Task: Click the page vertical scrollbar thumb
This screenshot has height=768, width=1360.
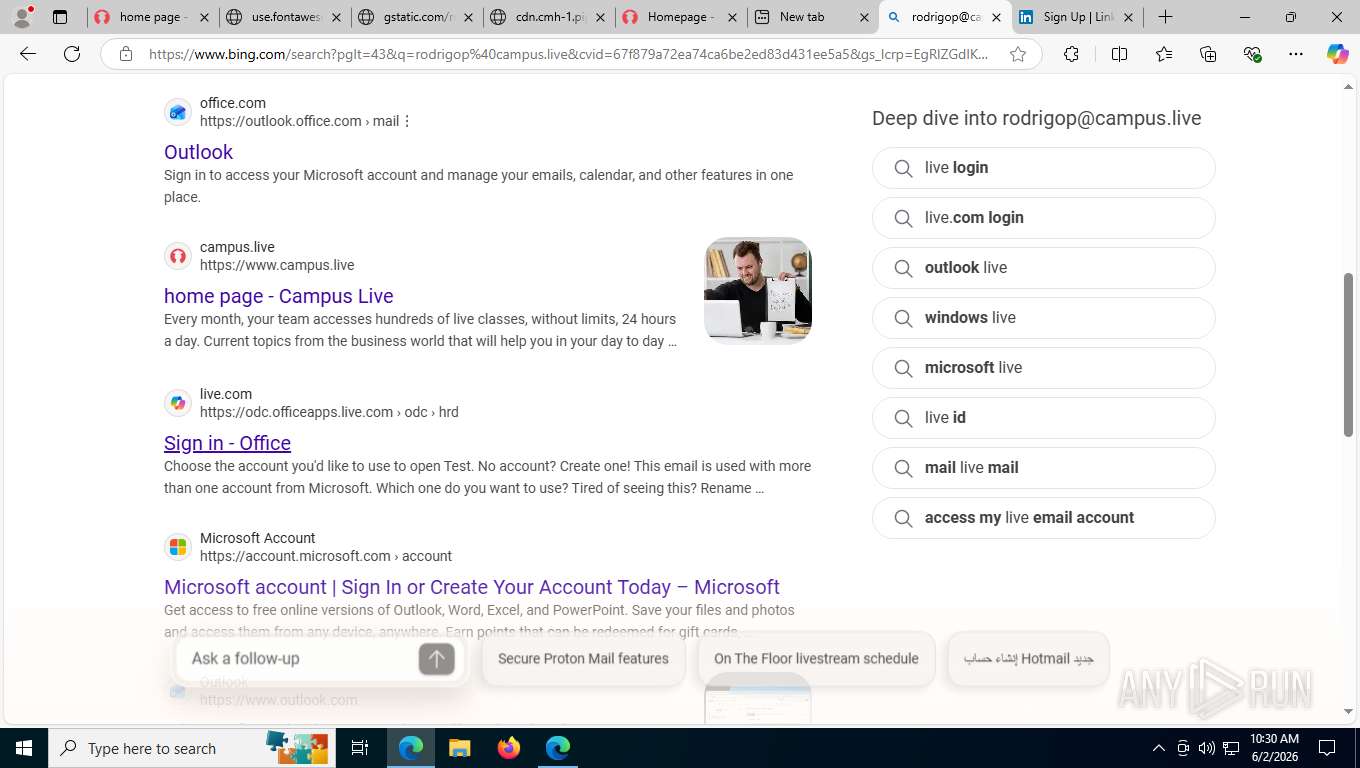Action: [1348, 354]
